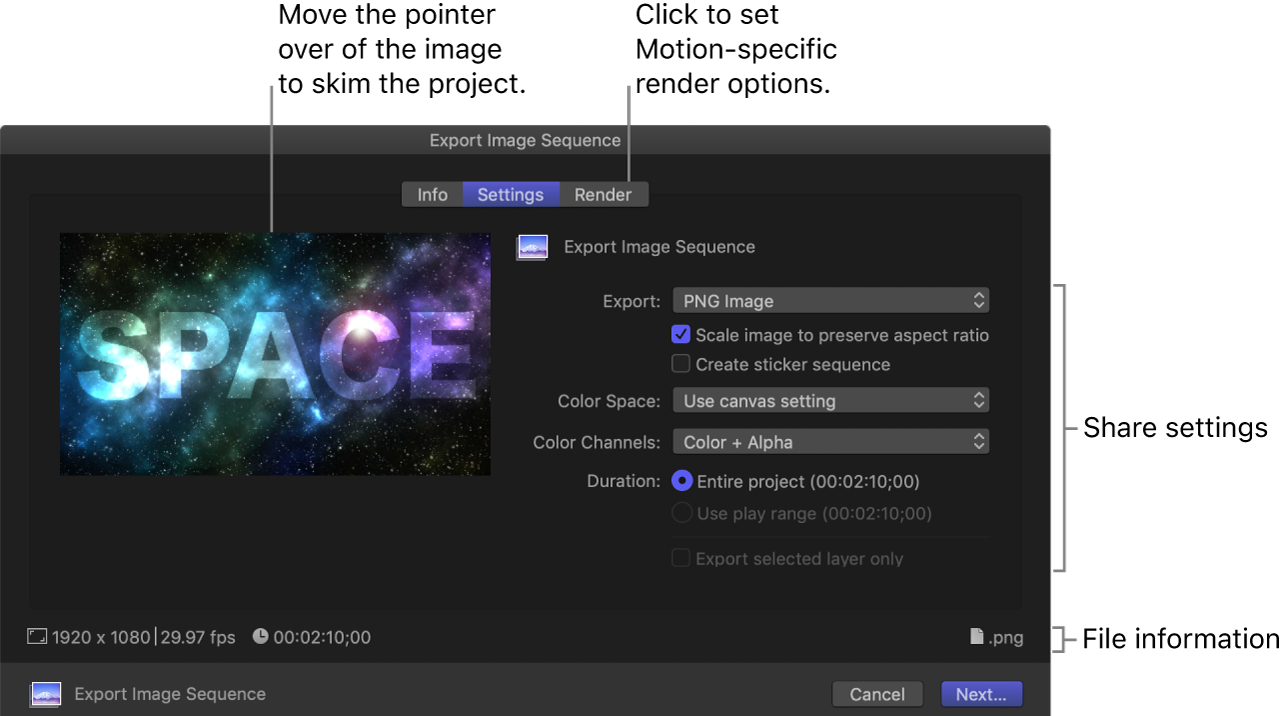Click the Export Image Sequence app icon bottom left
Screen dimensions: 1288x716
click(x=45, y=693)
